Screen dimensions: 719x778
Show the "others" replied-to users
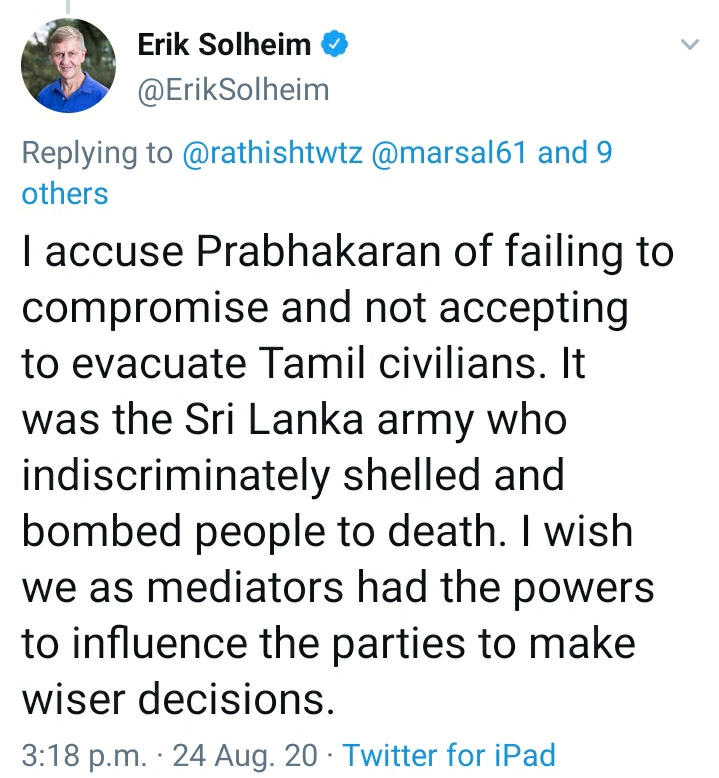pyautogui.click(x=64, y=193)
